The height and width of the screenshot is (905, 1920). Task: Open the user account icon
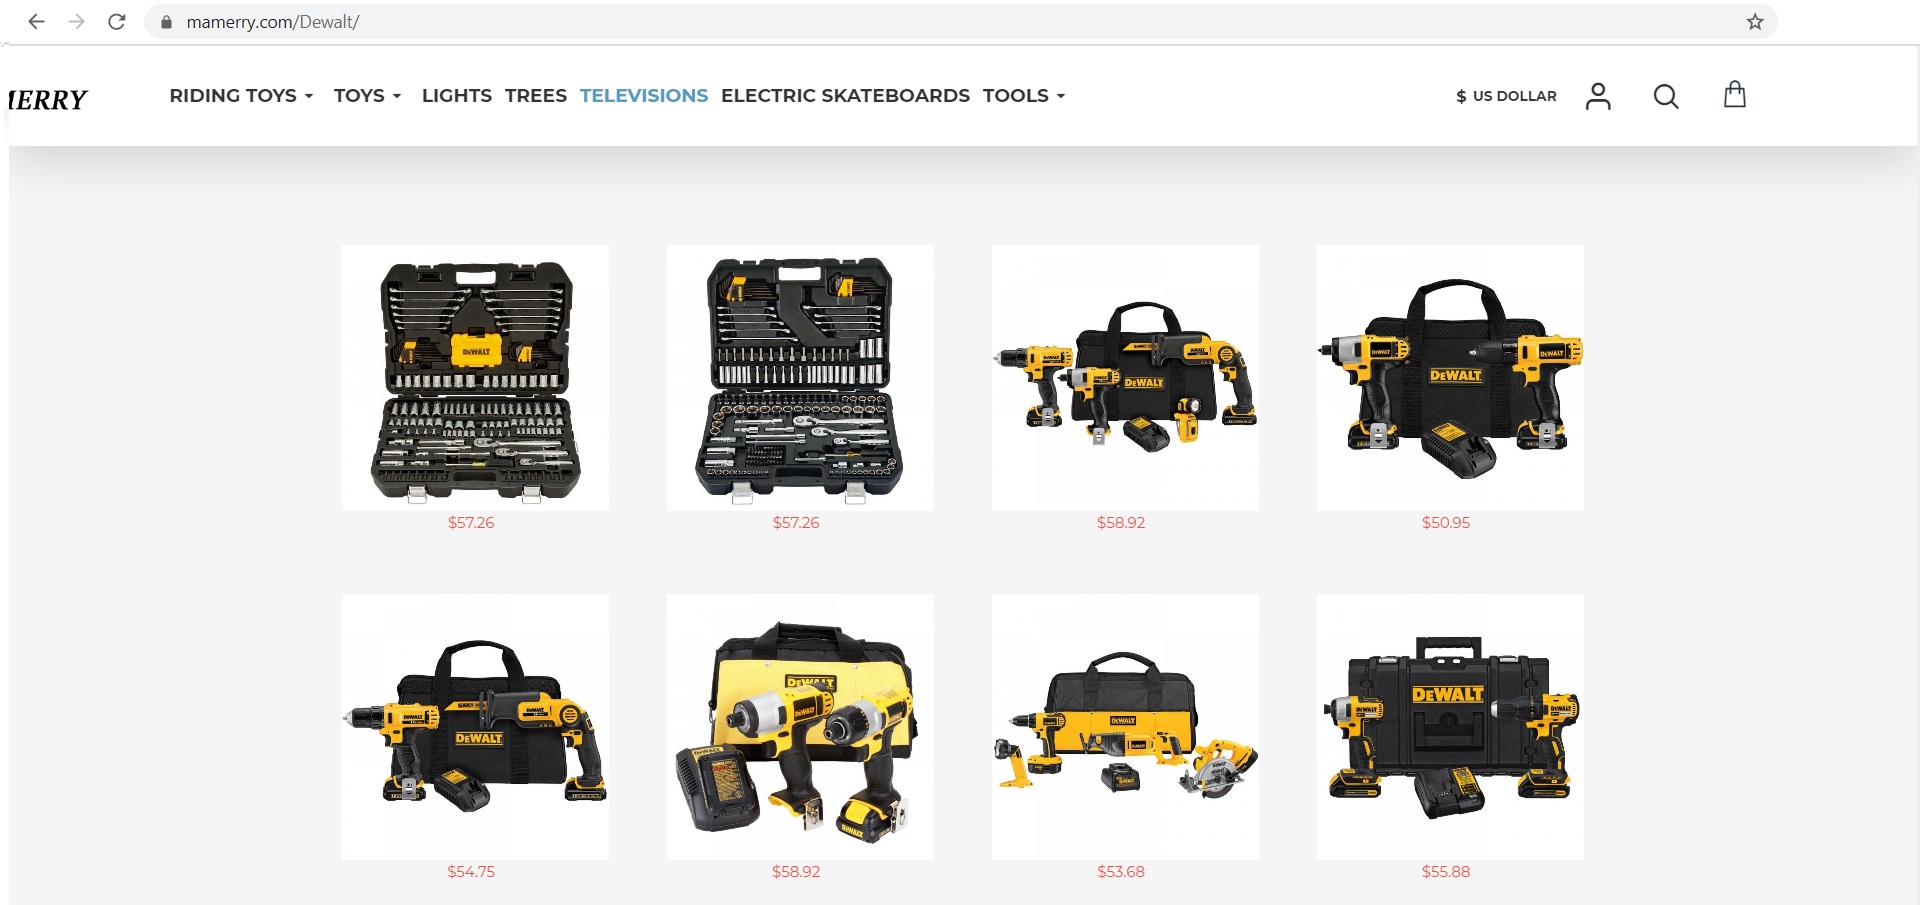coord(1598,96)
